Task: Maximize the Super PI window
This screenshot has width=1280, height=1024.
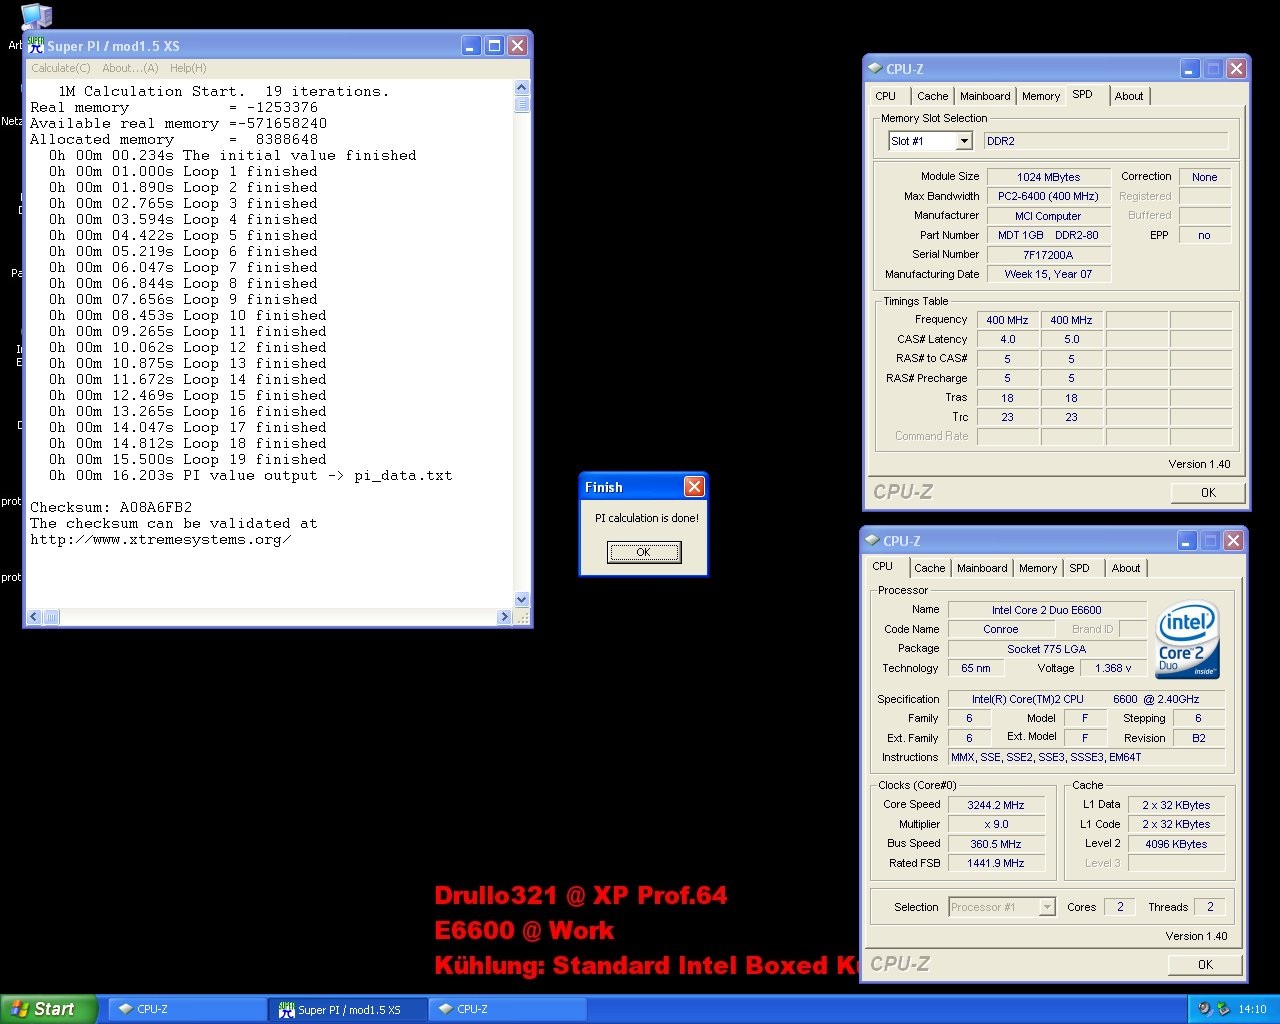Action: click(x=494, y=46)
